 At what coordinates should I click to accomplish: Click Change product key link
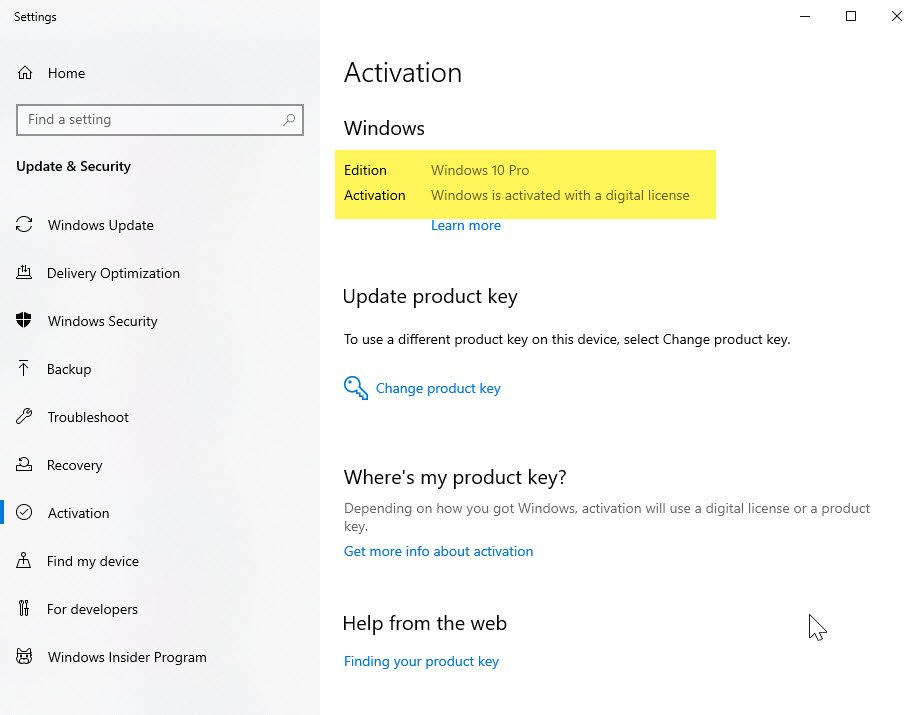point(438,388)
